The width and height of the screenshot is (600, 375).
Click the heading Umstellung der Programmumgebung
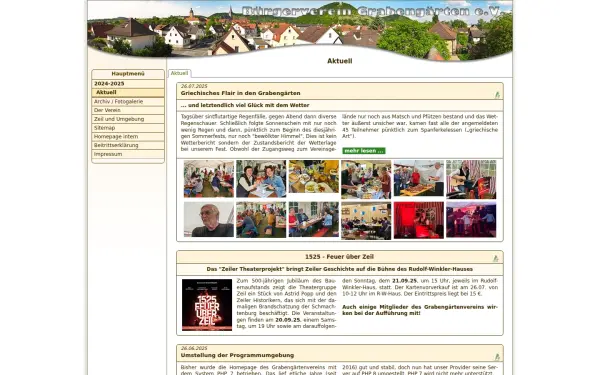[x=237, y=355]
